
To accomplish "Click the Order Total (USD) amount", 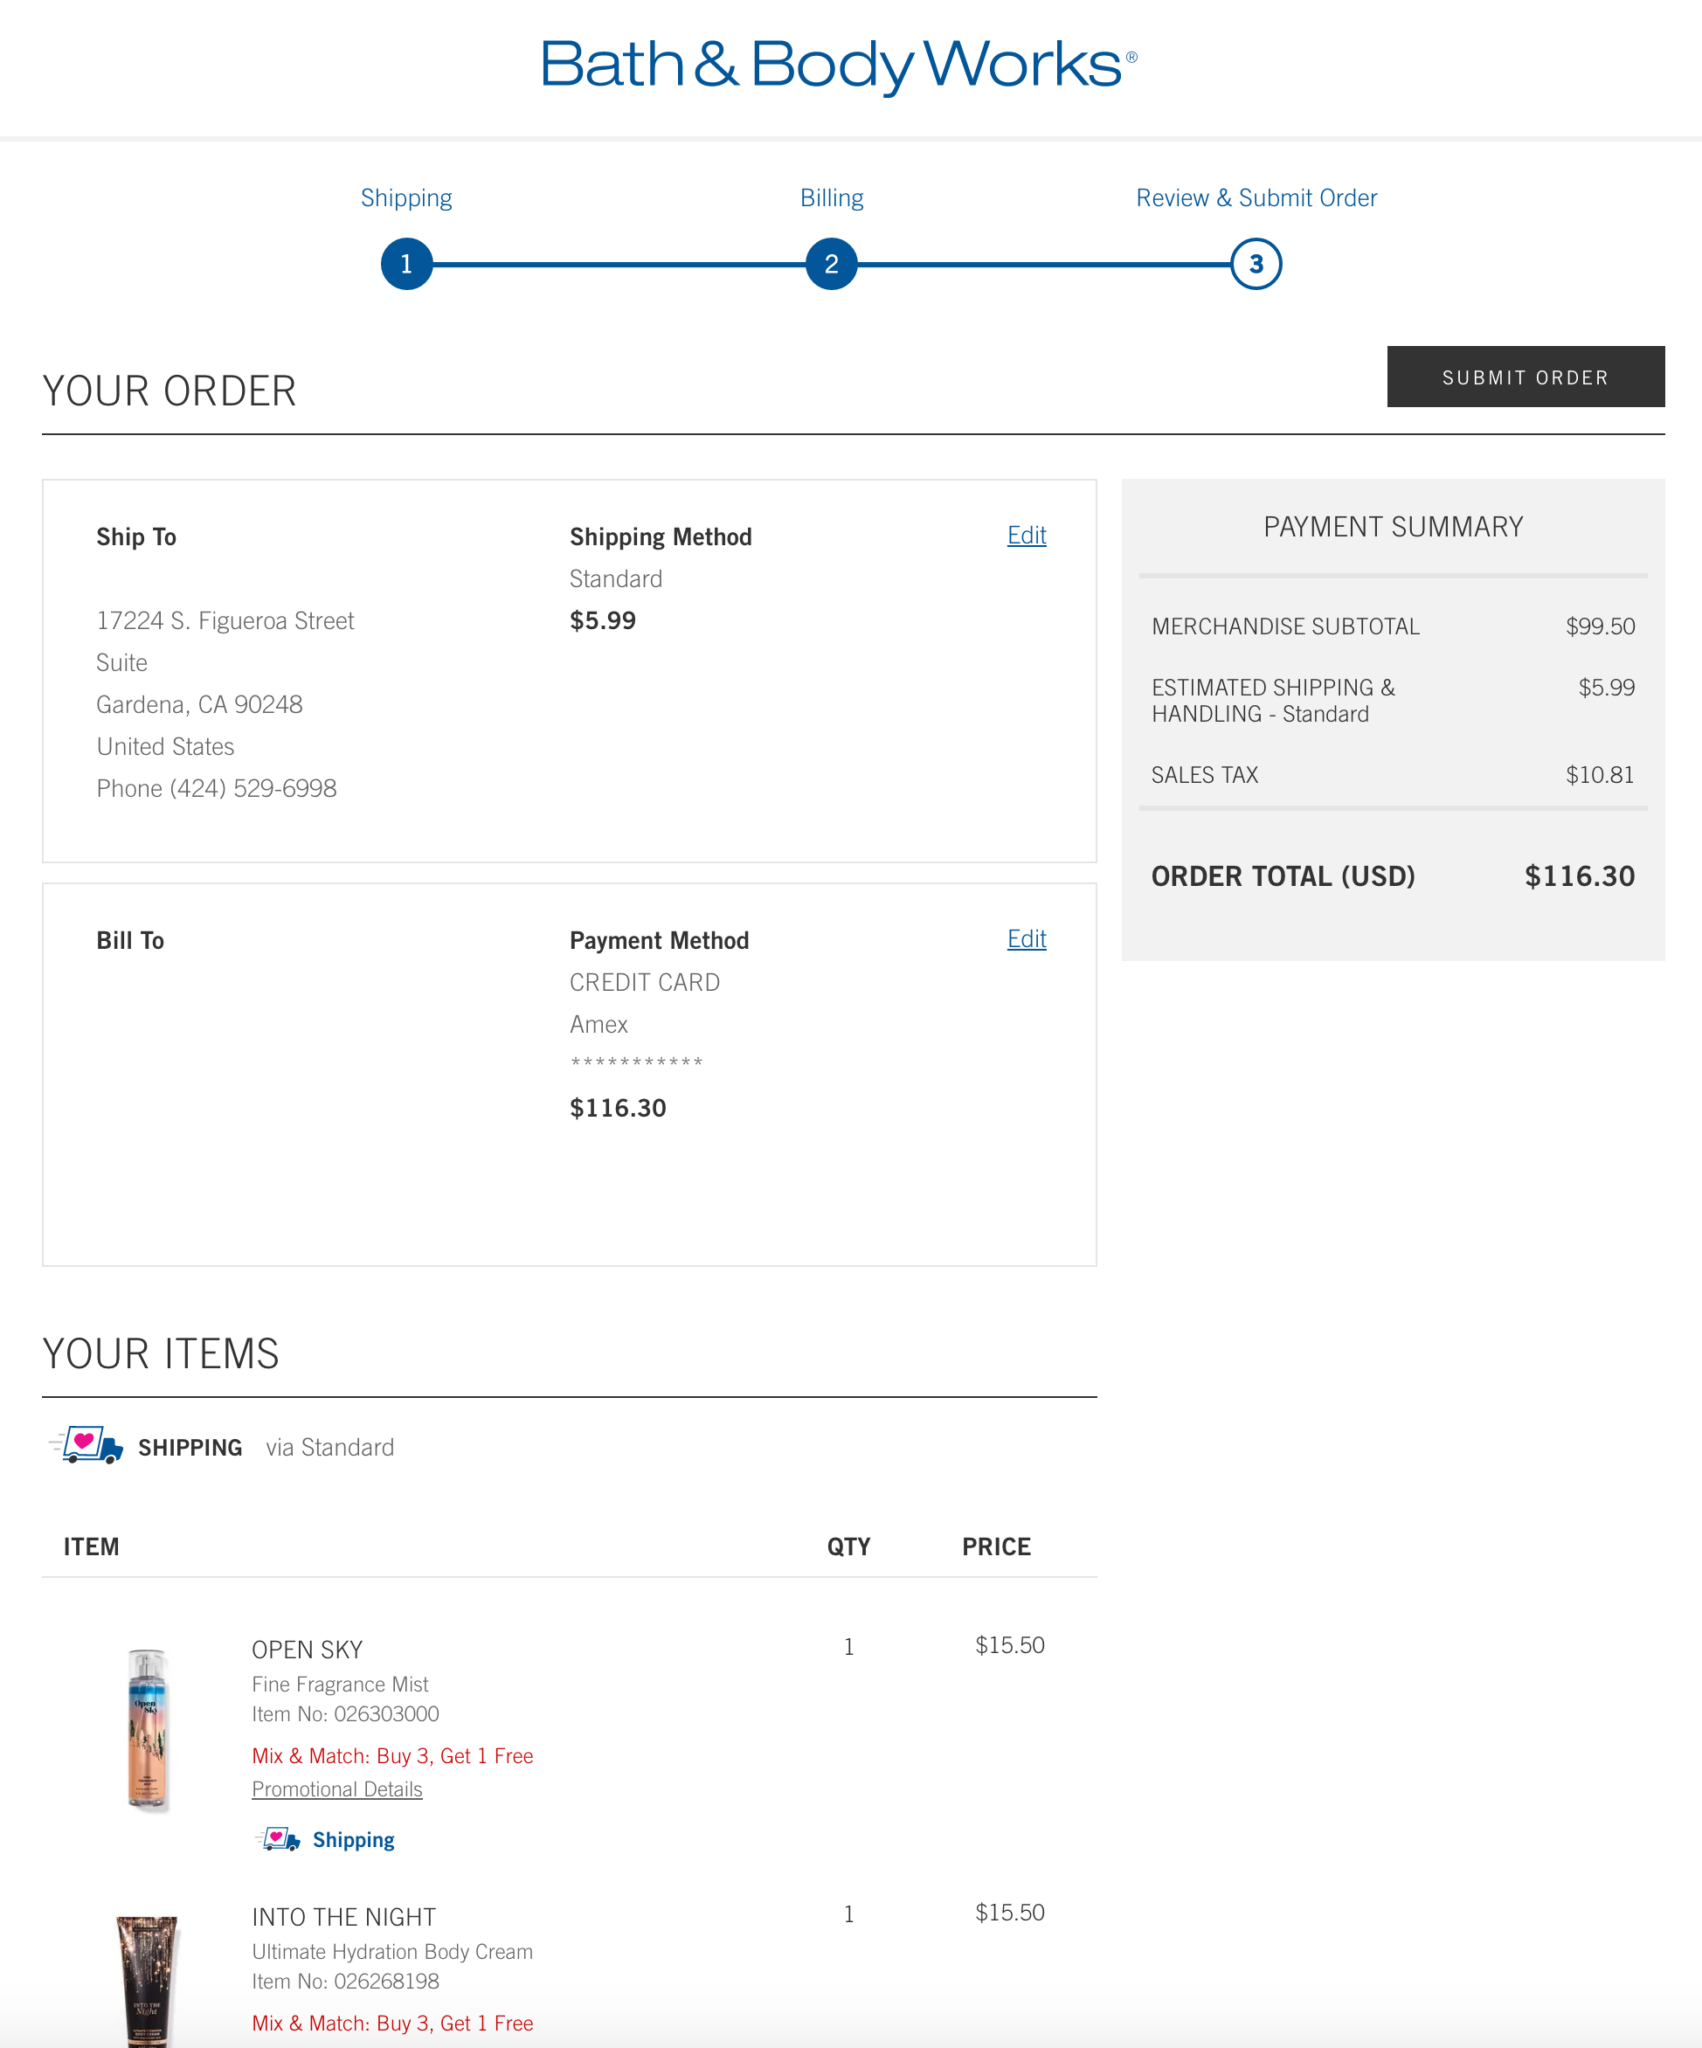I will (x=1579, y=876).
